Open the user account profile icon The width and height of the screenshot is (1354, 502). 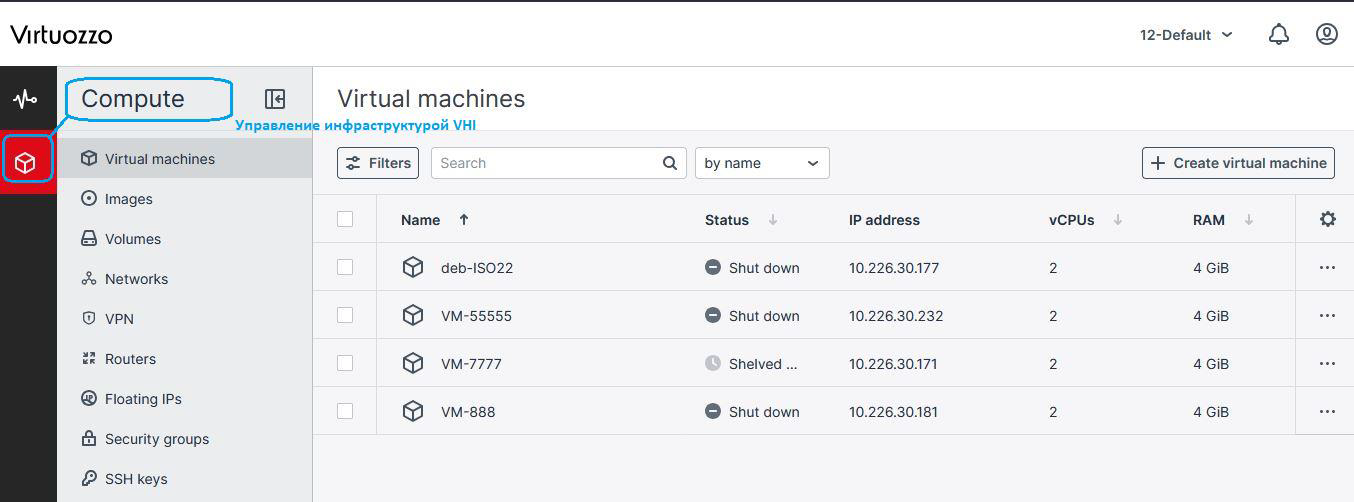click(1326, 35)
